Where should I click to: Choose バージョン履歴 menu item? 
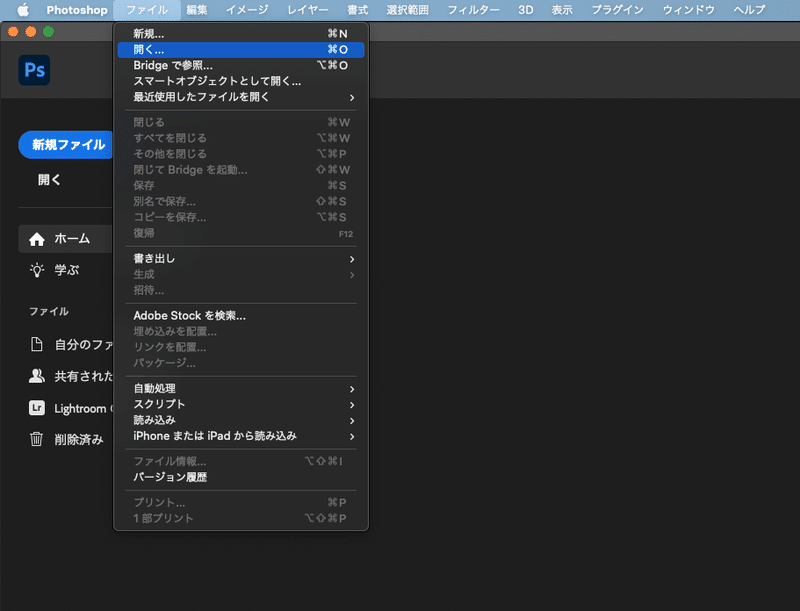click(241, 477)
